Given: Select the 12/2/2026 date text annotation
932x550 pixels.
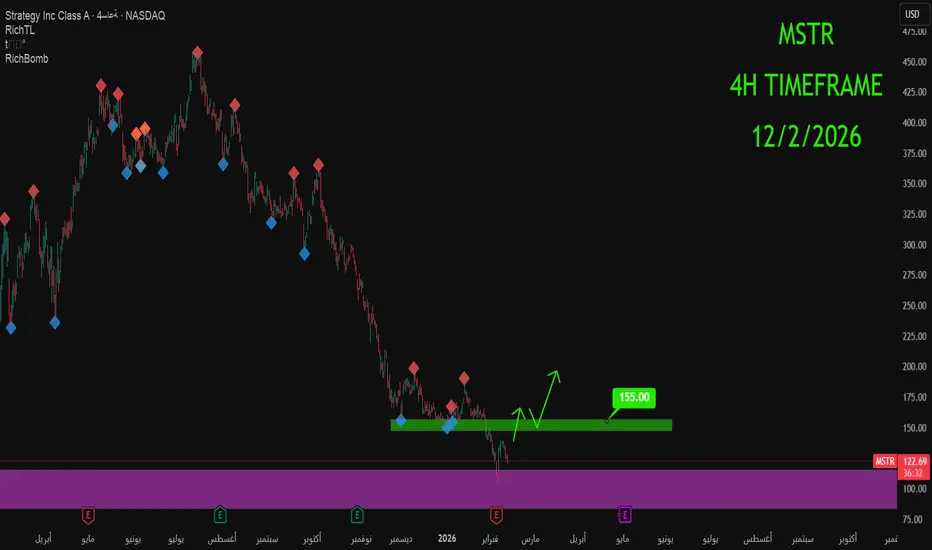Looking at the screenshot, I should click(x=807, y=137).
